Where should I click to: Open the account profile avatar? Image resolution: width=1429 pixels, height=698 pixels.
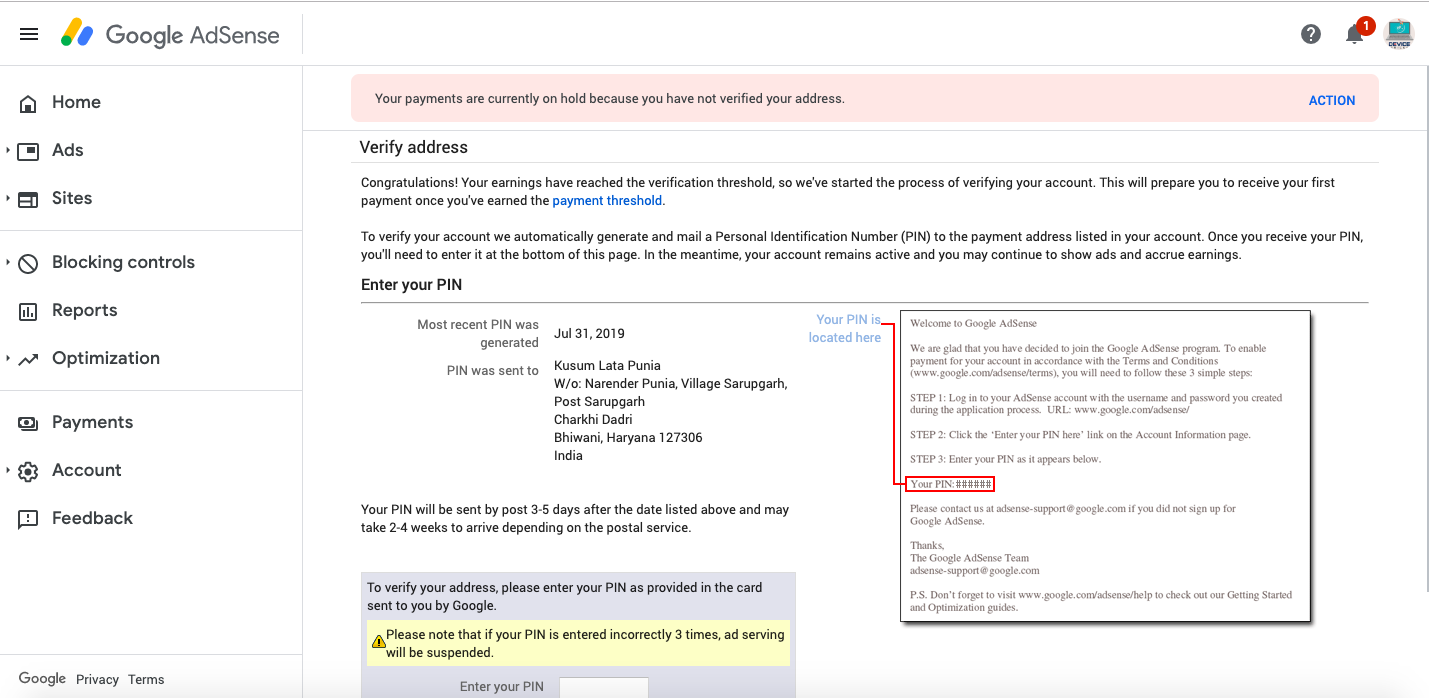[x=1399, y=34]
